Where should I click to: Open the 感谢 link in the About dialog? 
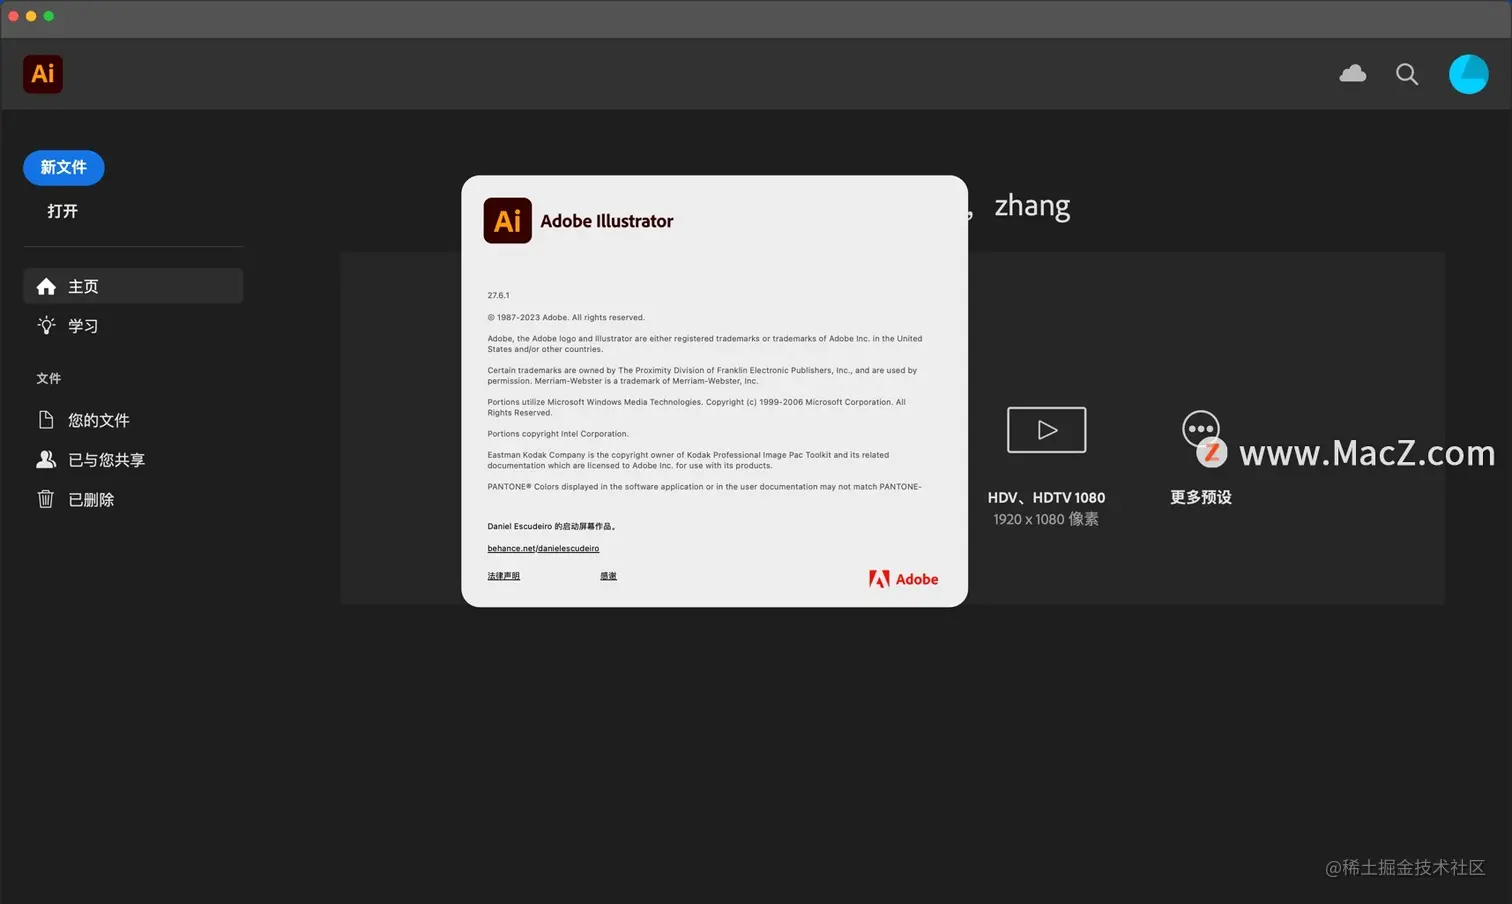pyautogui.click(x=608, y=576)
